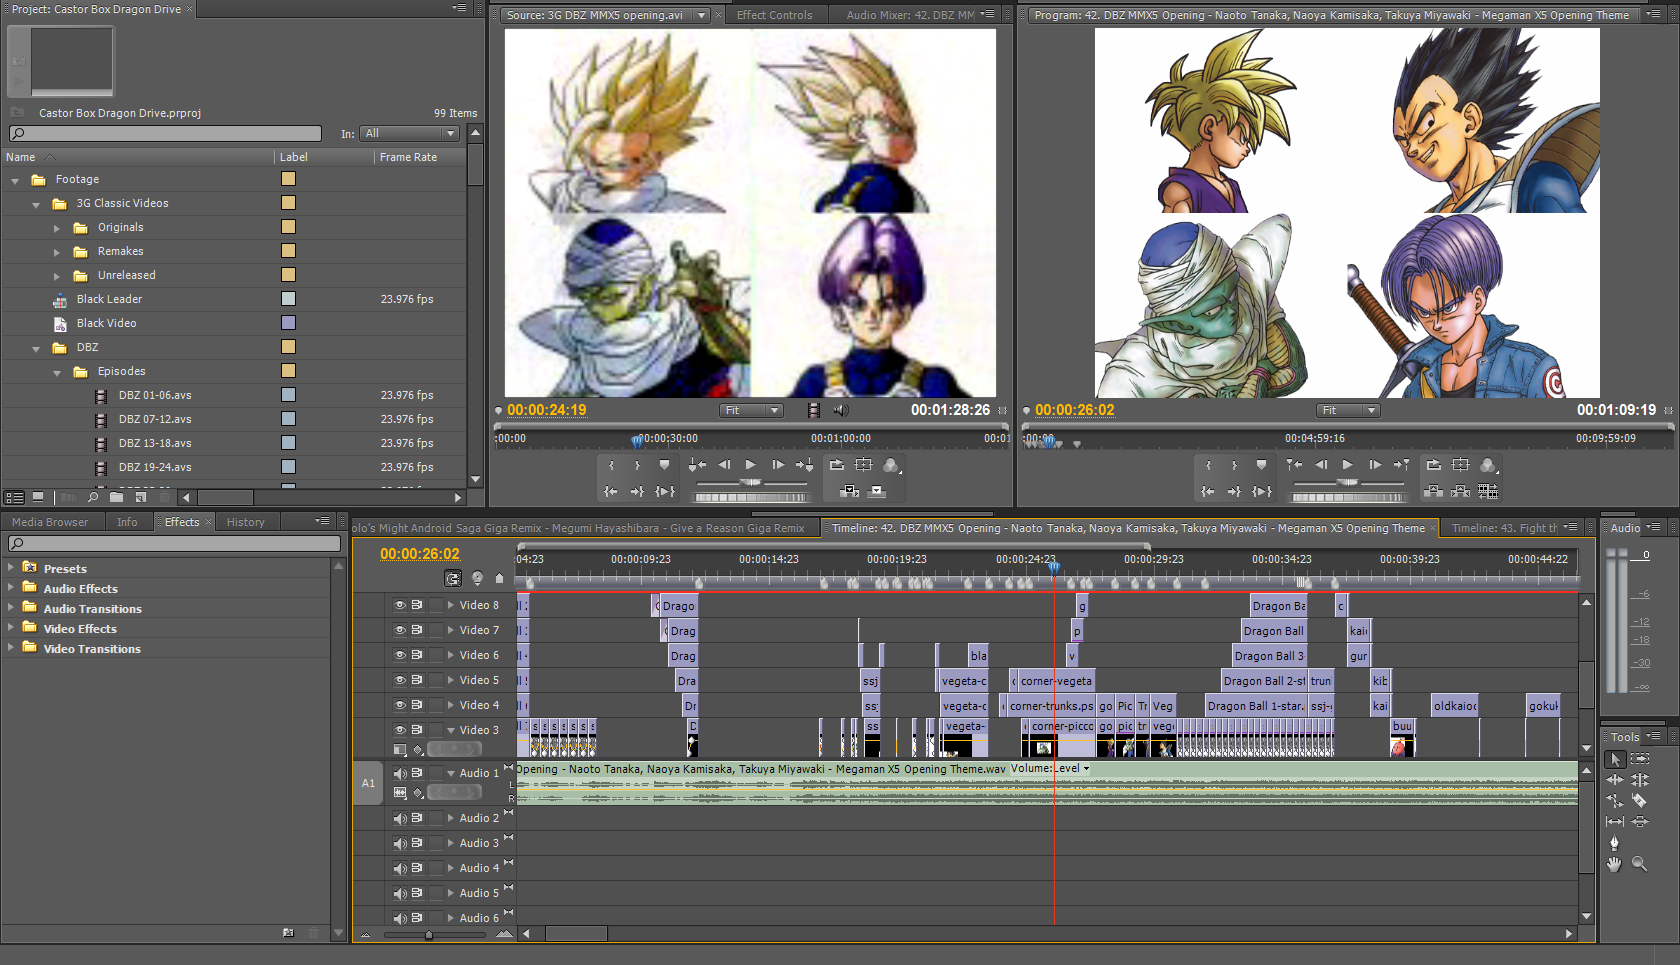Step back one frame in Source monitor

(x=724, y=465)
